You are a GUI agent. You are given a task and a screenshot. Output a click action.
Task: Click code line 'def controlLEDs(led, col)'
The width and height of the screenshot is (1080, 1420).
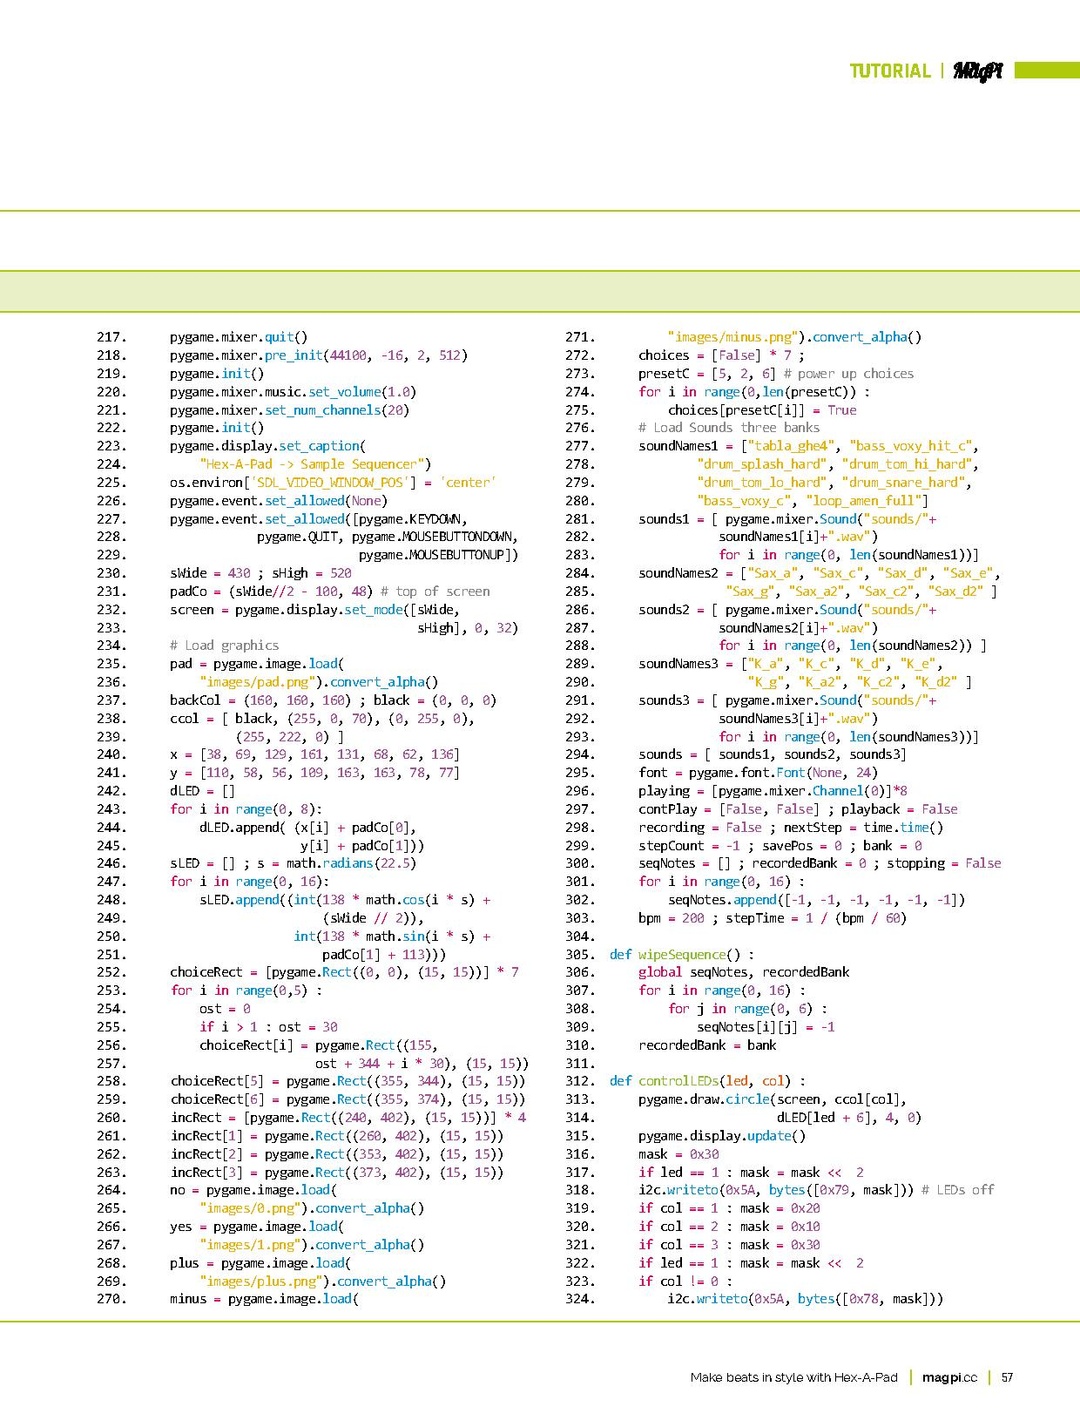click(707, 1081)
